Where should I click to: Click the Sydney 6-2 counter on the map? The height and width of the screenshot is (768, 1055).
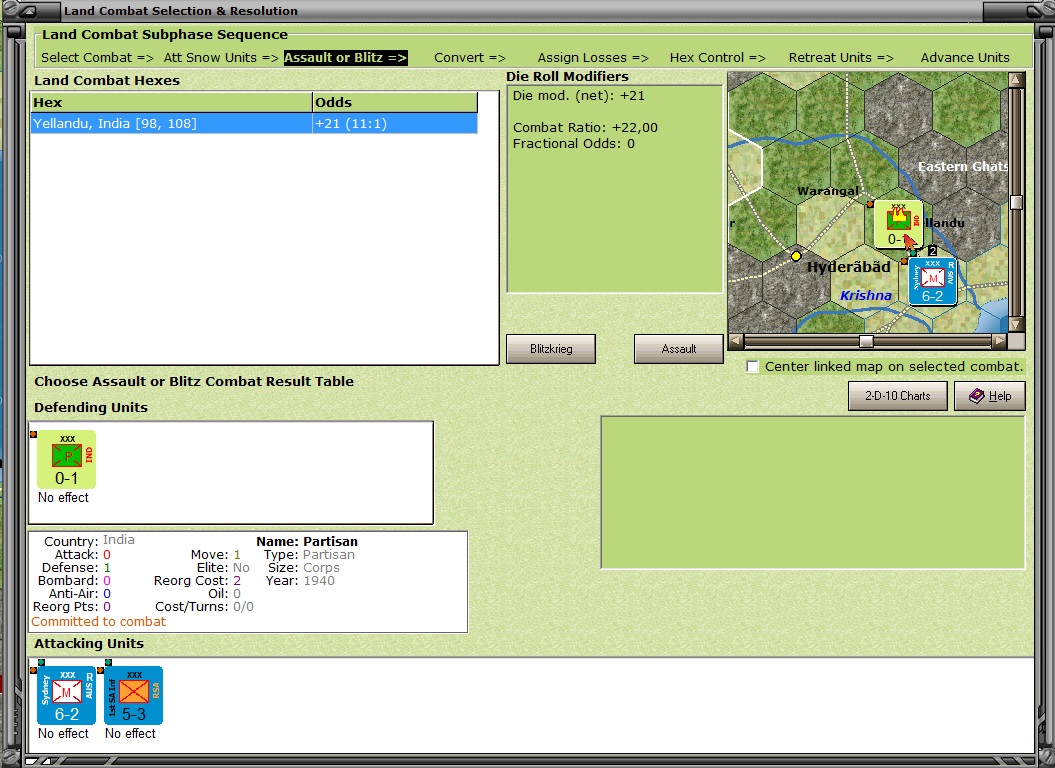(933, 281)
